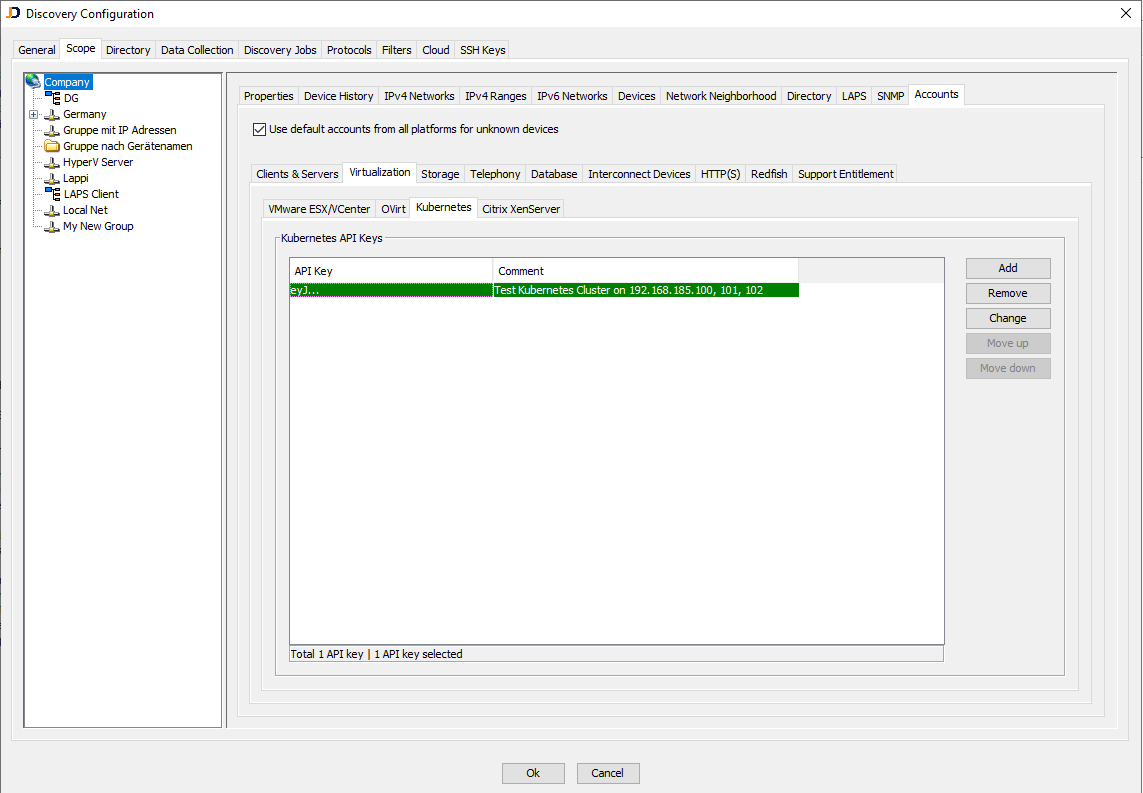Viewport: 1143px width, 793px height.
Task: Click the Change button
Action: (x=1007, y=317)
